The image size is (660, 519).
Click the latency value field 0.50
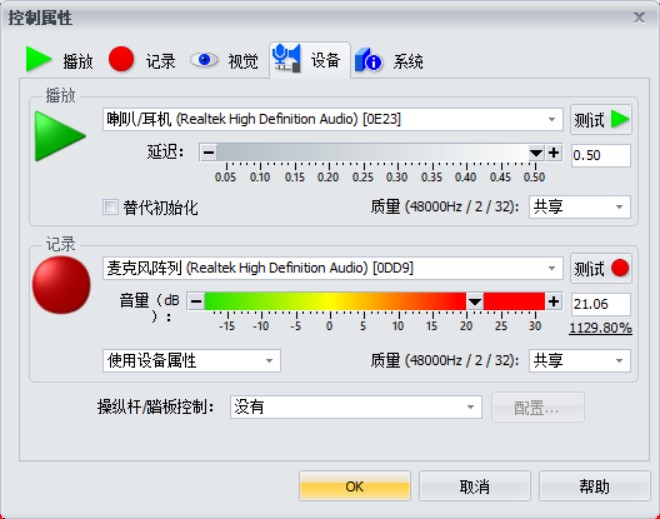tap(601, 155)
